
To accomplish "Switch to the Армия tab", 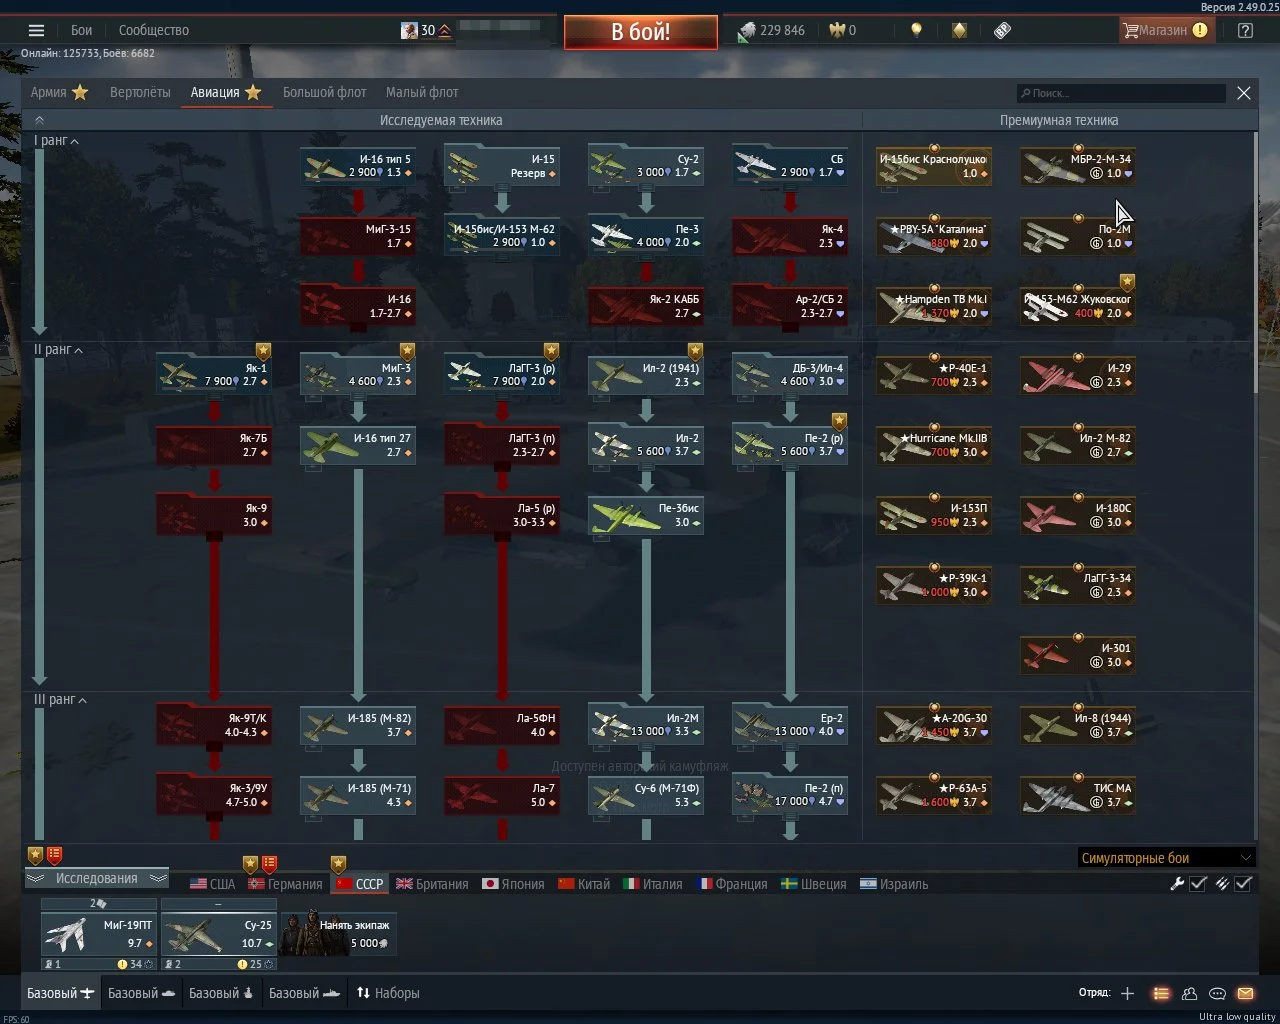I will click(59, 92).
